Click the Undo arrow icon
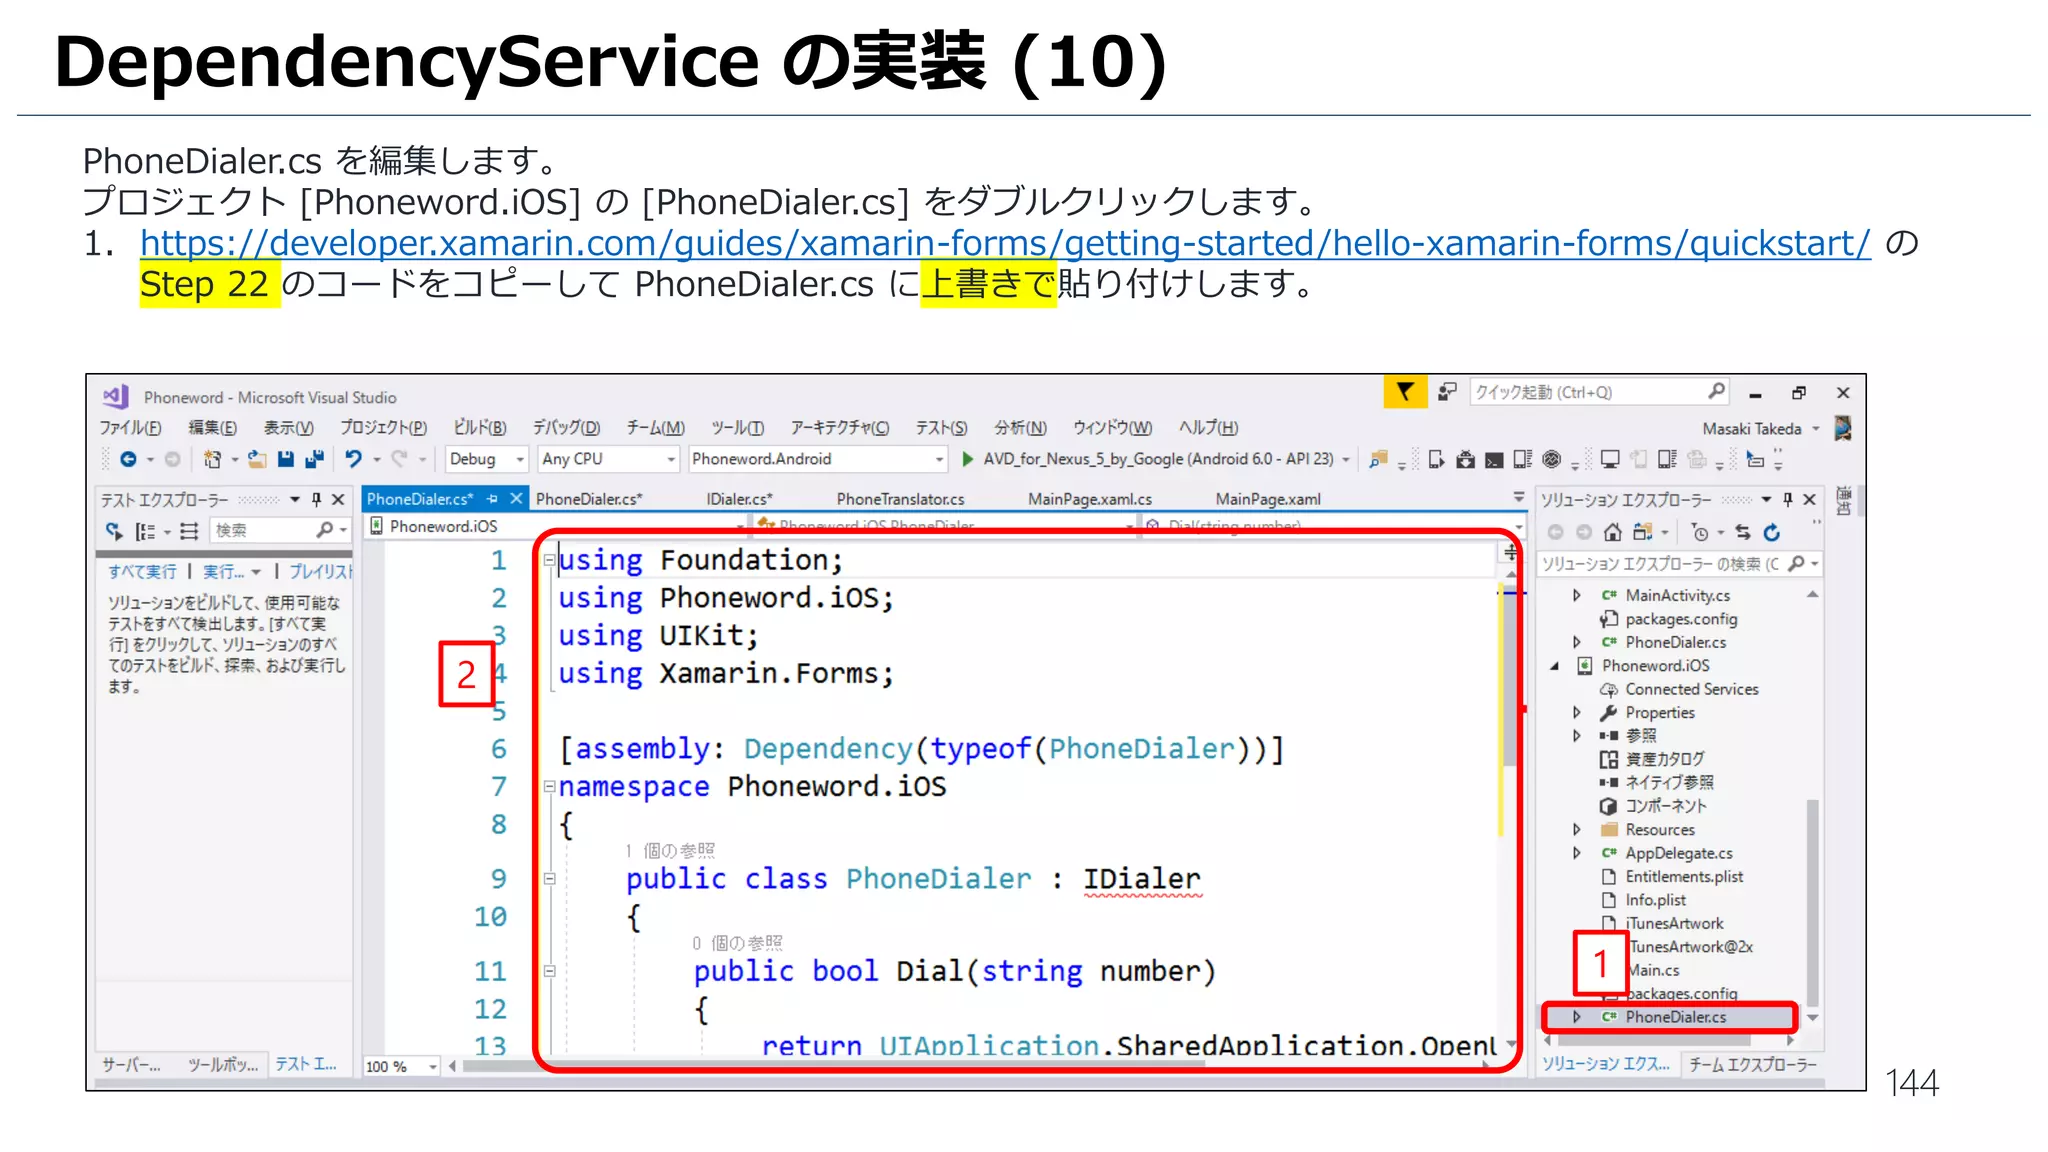 click(x=353, y=459)
